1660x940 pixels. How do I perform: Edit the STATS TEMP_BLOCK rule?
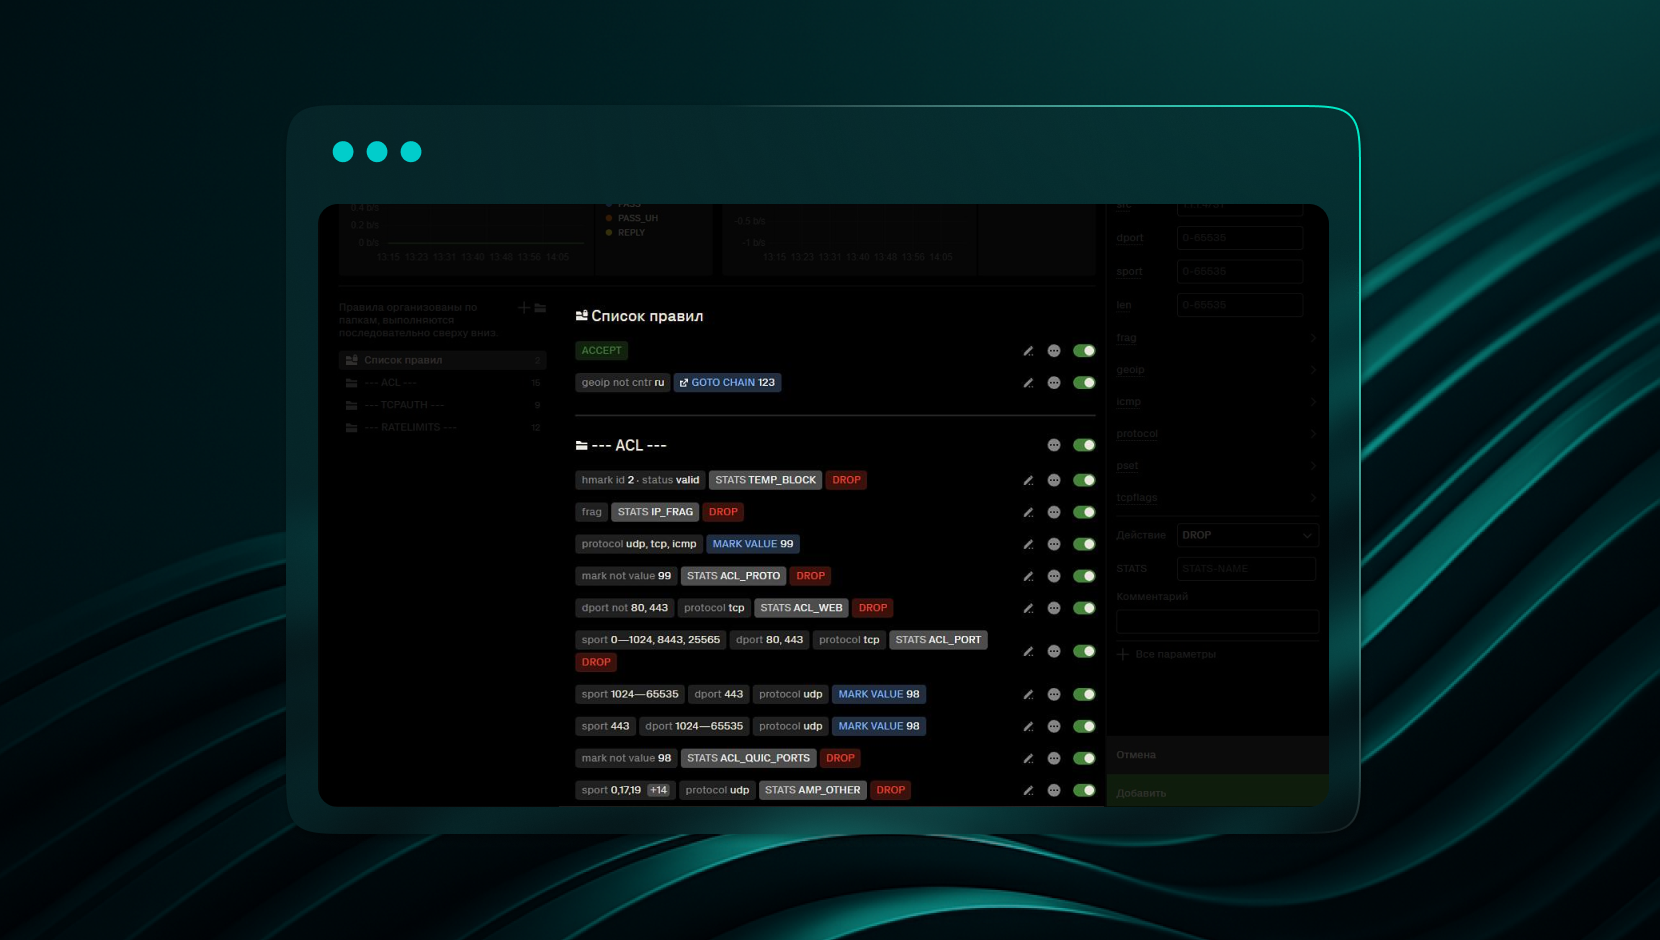click(x=1028, y=480)
